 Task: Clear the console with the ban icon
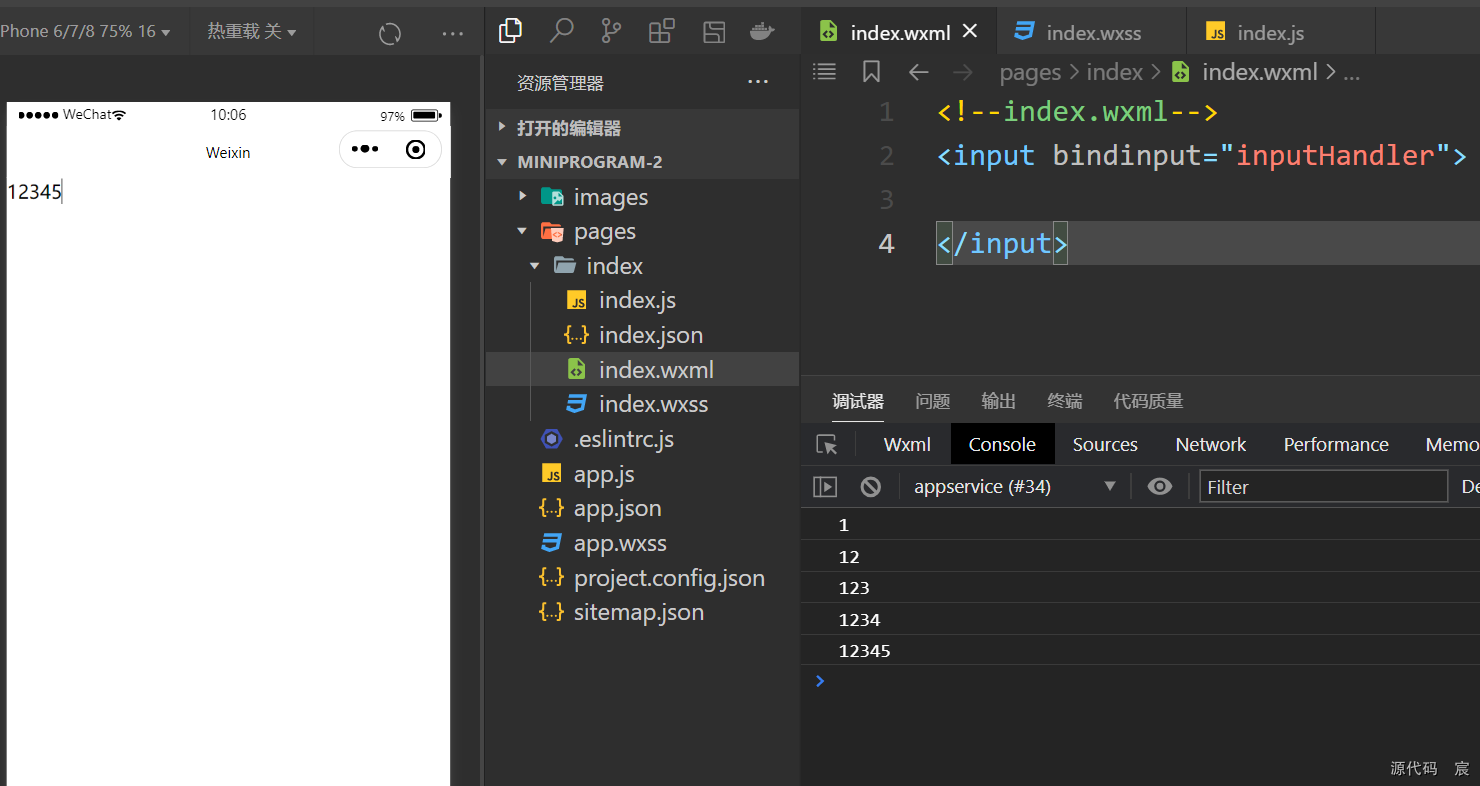(x=871, y=487)
